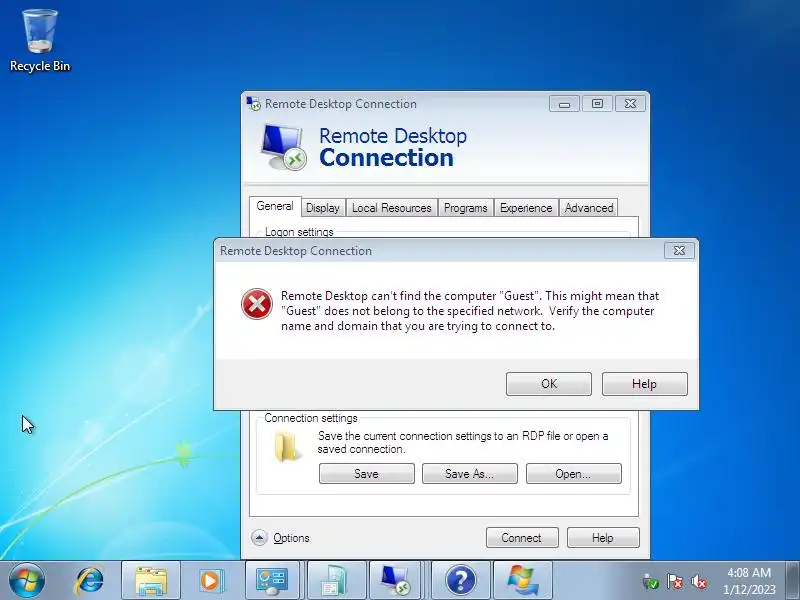Click the Connect button
This screenshot has width=800, height=600.
tap(522, 538)
